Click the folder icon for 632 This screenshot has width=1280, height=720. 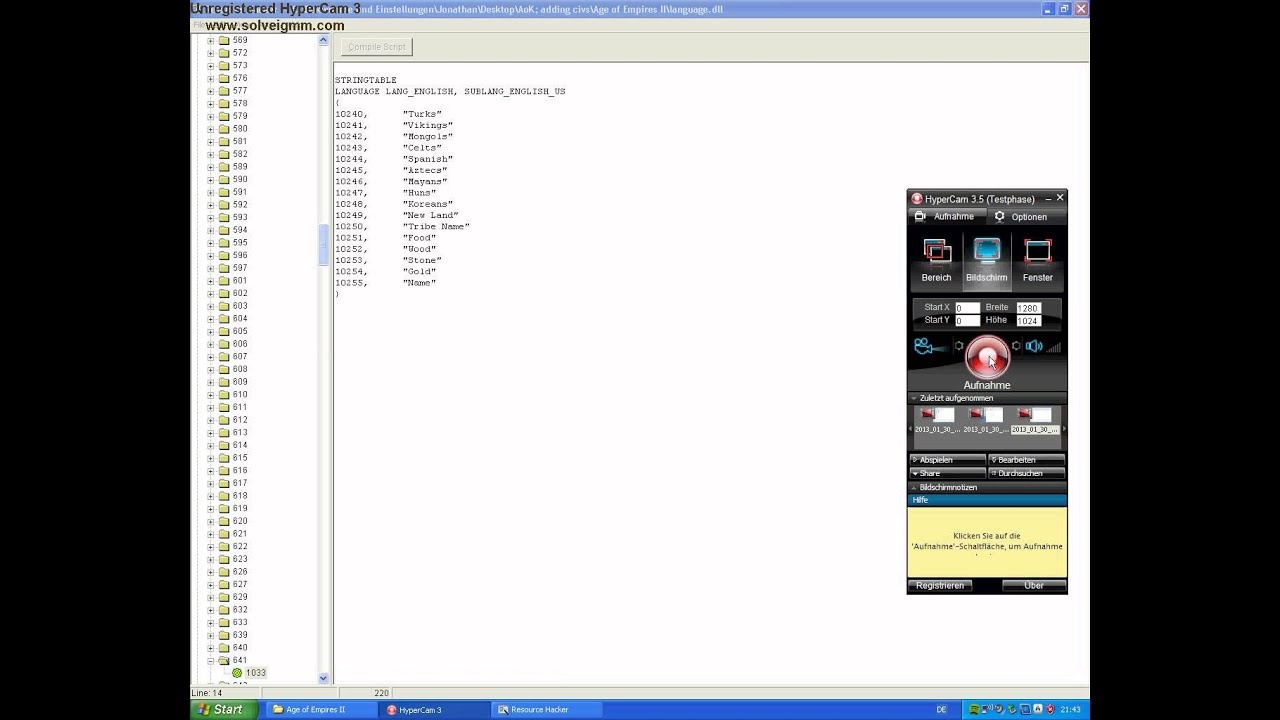[x=224, y=610]
